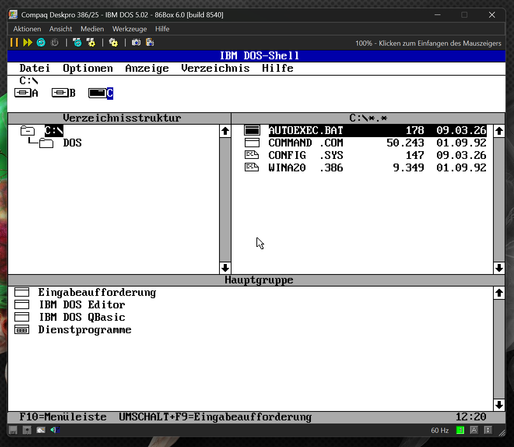Click the yellow fast-forward toolbar icon
This screenshot has width=514, height=447.
28,43
